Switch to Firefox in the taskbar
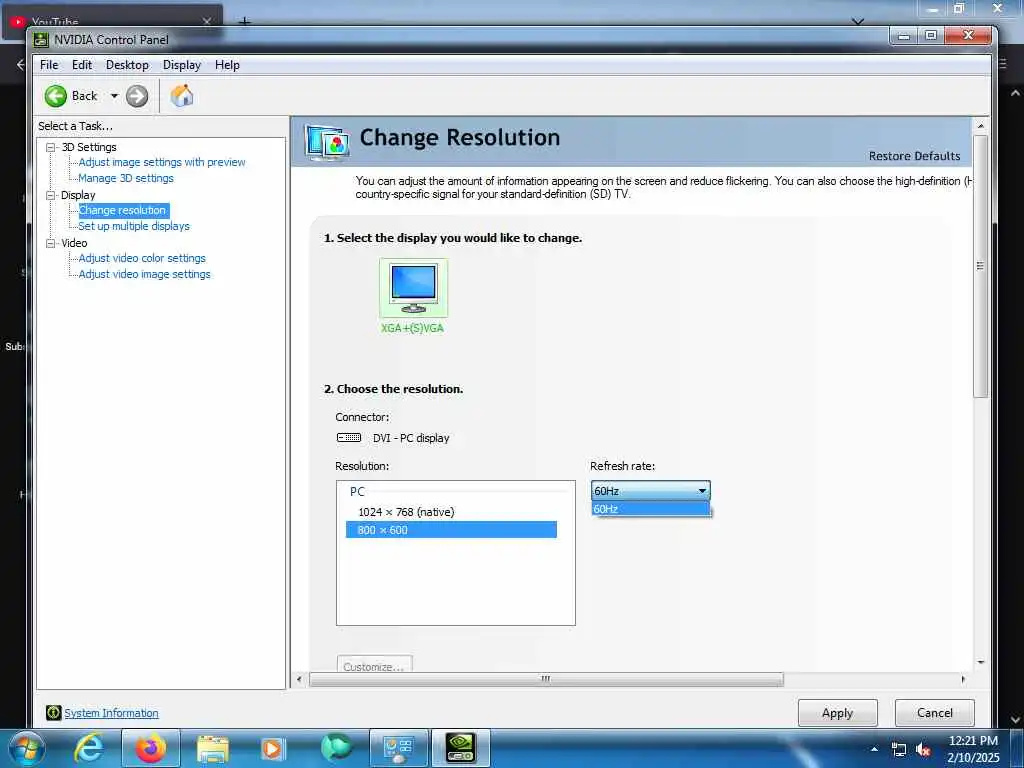 [x=150, y=748]
